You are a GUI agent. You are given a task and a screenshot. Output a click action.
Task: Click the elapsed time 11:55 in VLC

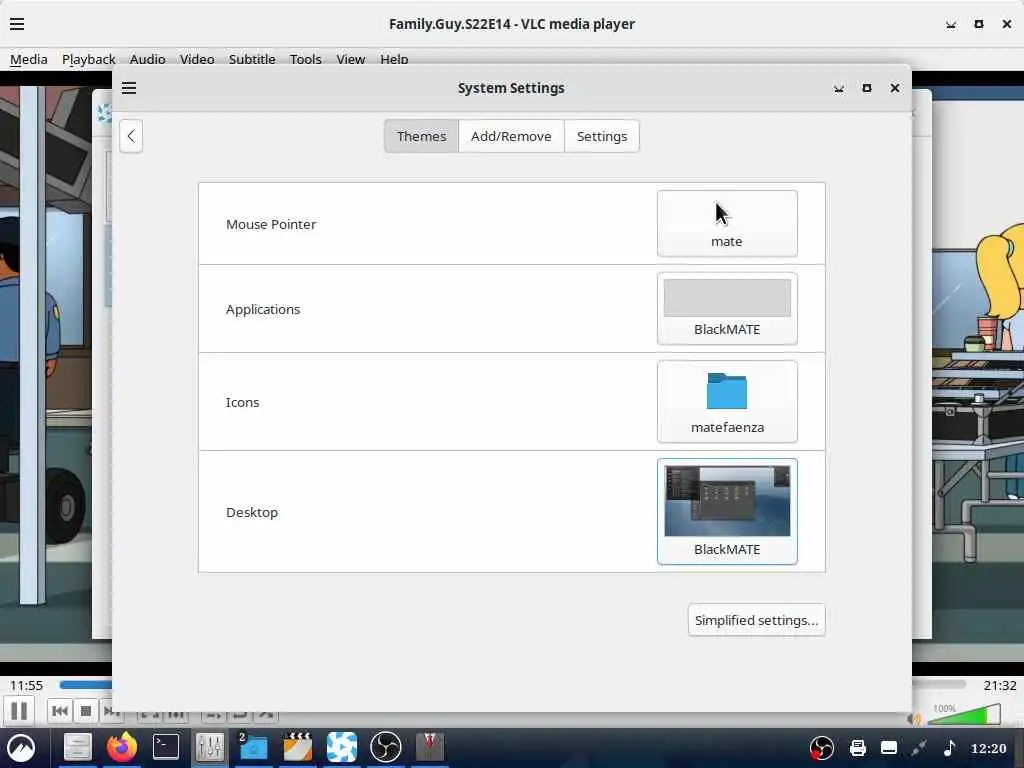point(26,685)
